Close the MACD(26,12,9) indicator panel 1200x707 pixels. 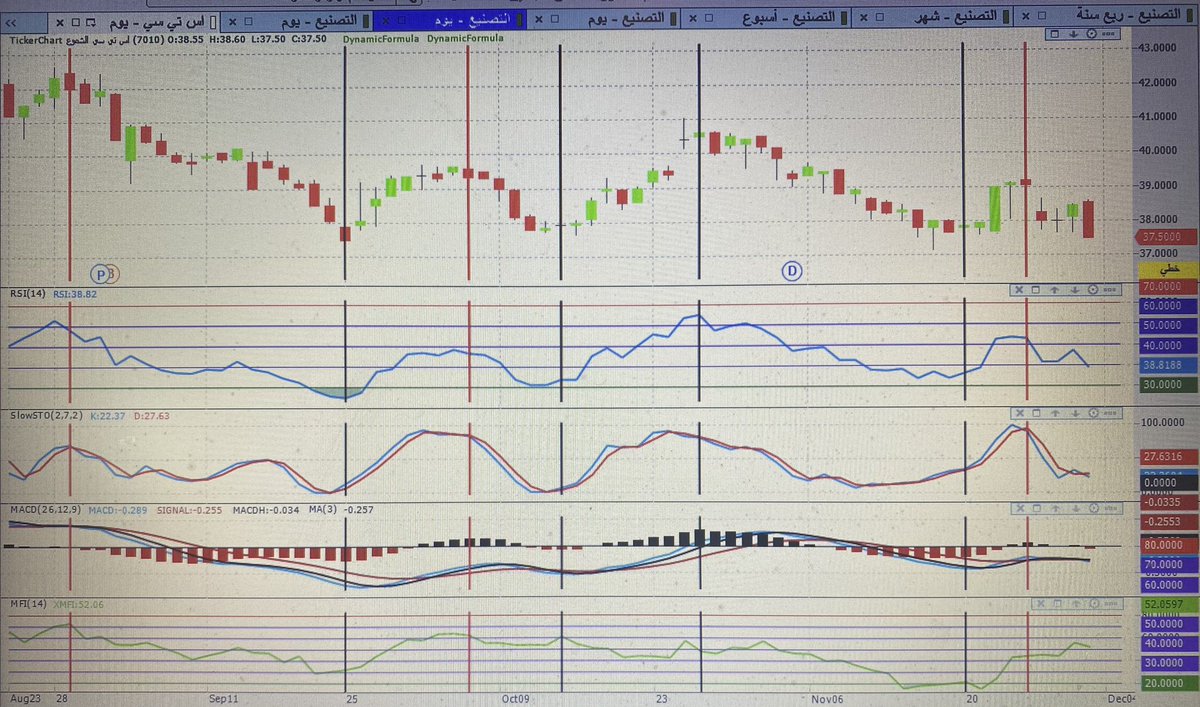pyautogui.click(x=1020, y=508)
